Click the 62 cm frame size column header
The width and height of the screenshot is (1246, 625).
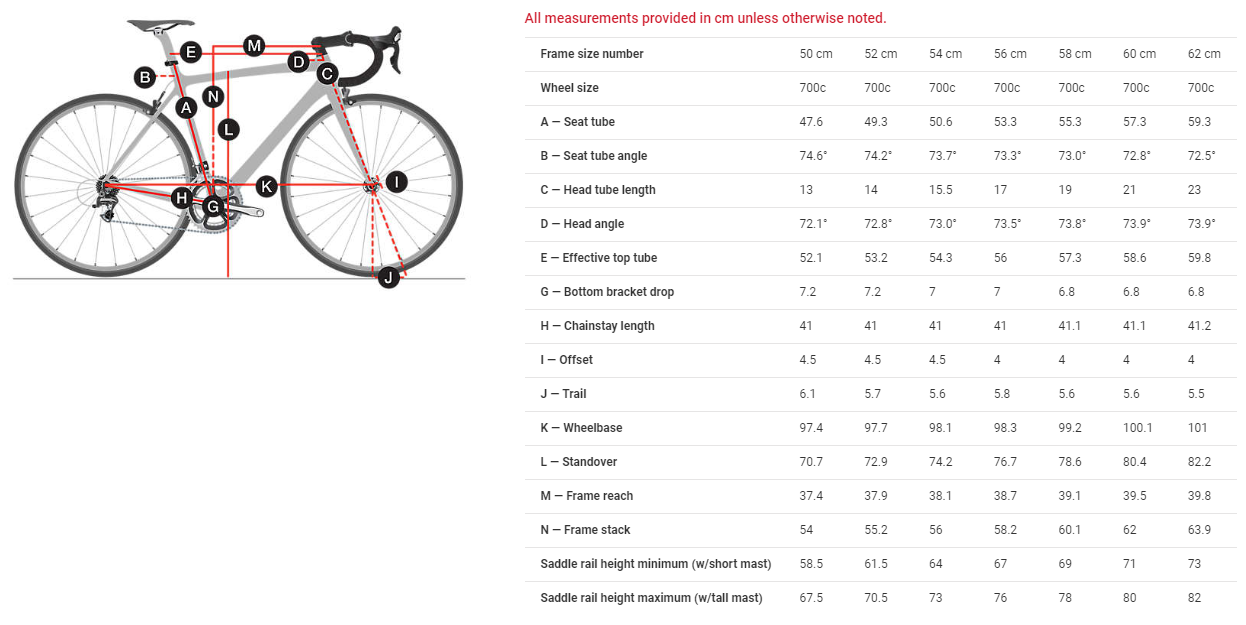(x=1203, y=54)
